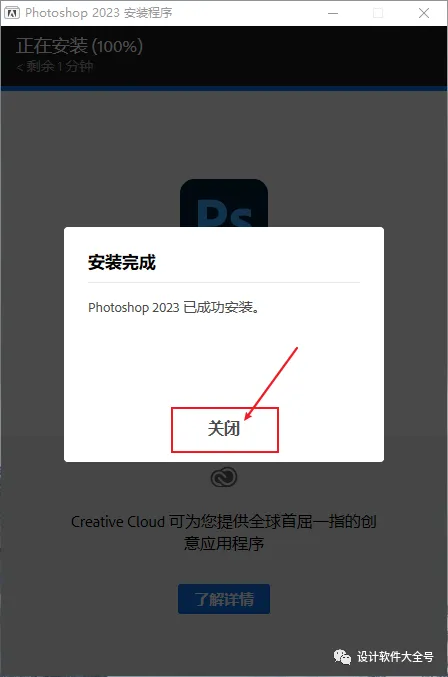448x677 pixels.
Task: Click the WeChat logo in the watermark
Action: point(342,657)
